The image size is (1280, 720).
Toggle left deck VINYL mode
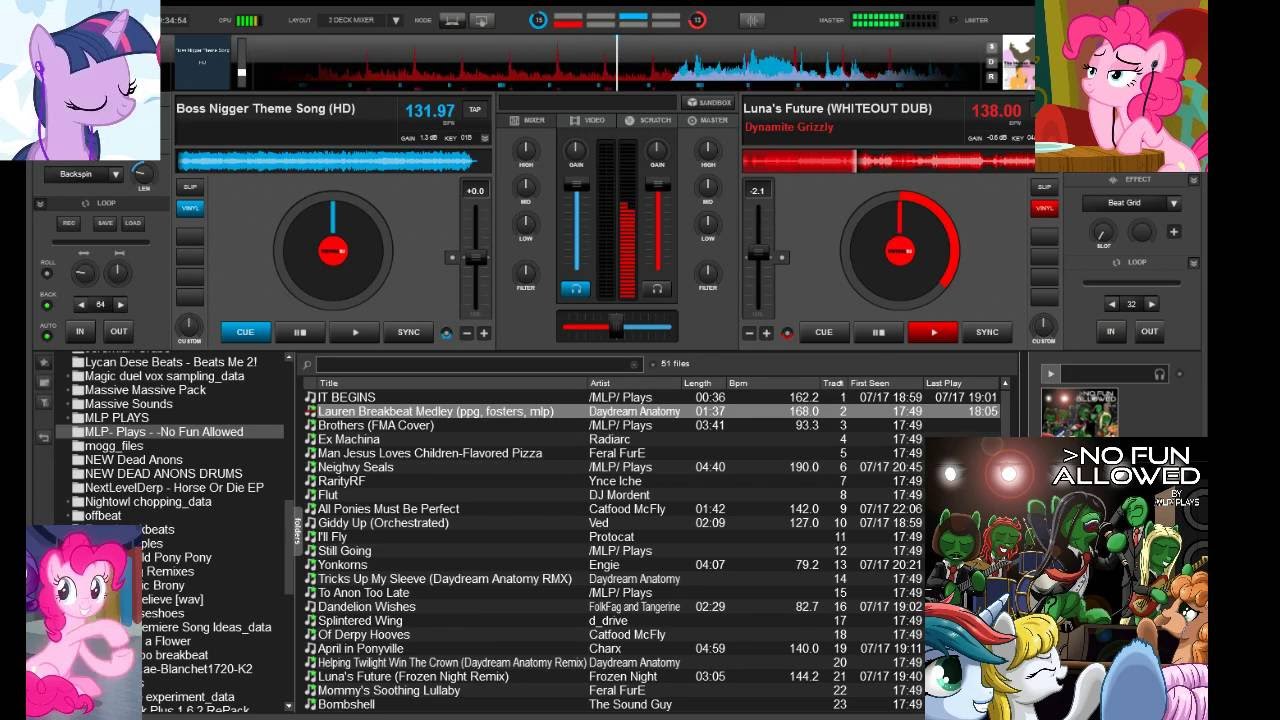(190, 208)
